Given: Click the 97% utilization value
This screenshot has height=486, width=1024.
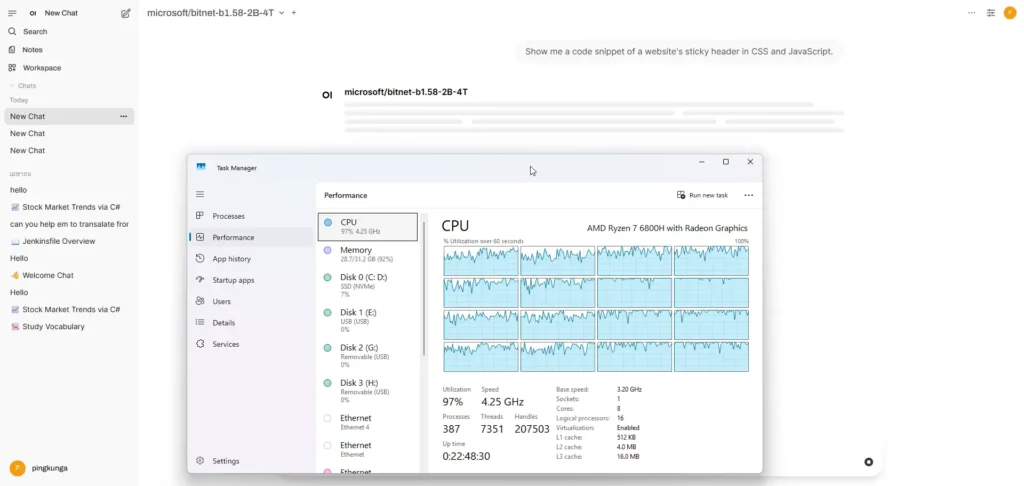Looking at the screenshot, I should pos(453,402).
